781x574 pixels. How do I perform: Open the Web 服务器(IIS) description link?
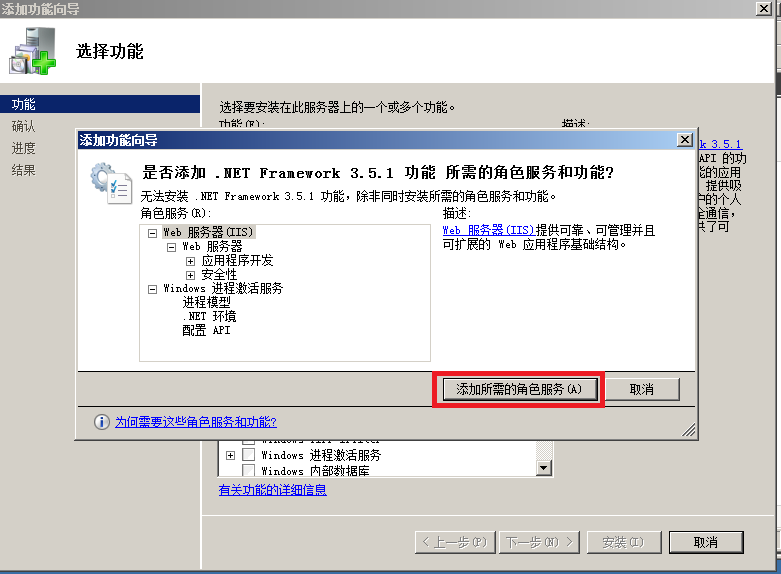coord(488,230)
